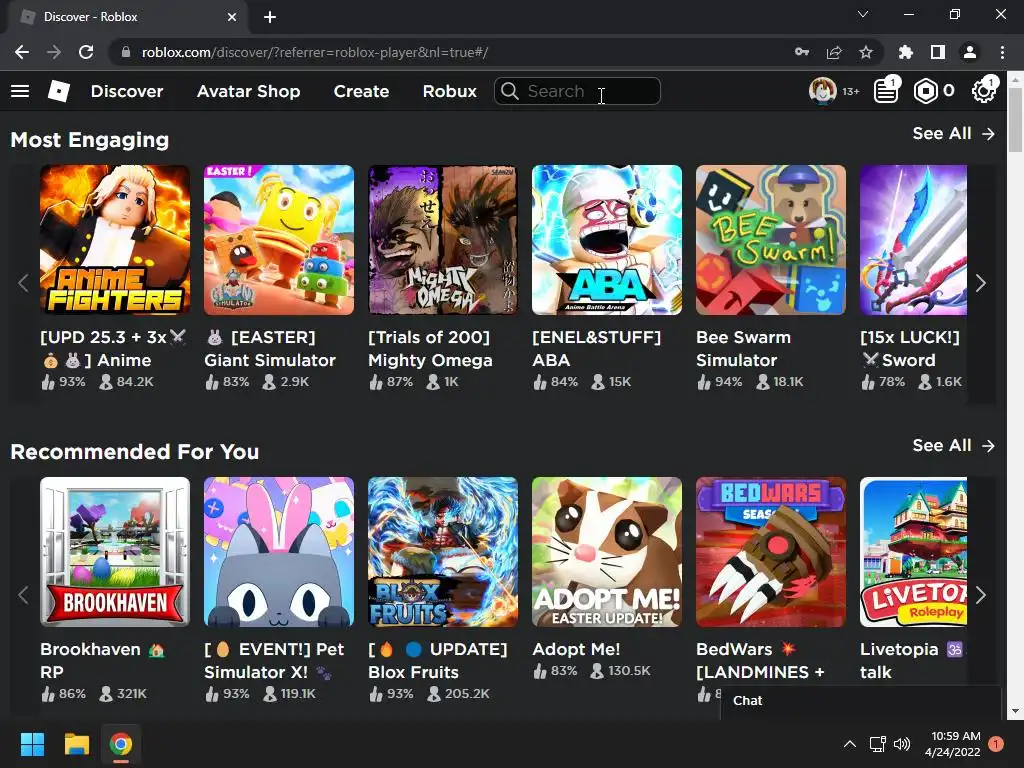
Task: Click the search magnifier icon
Action: tap(510, 91)
